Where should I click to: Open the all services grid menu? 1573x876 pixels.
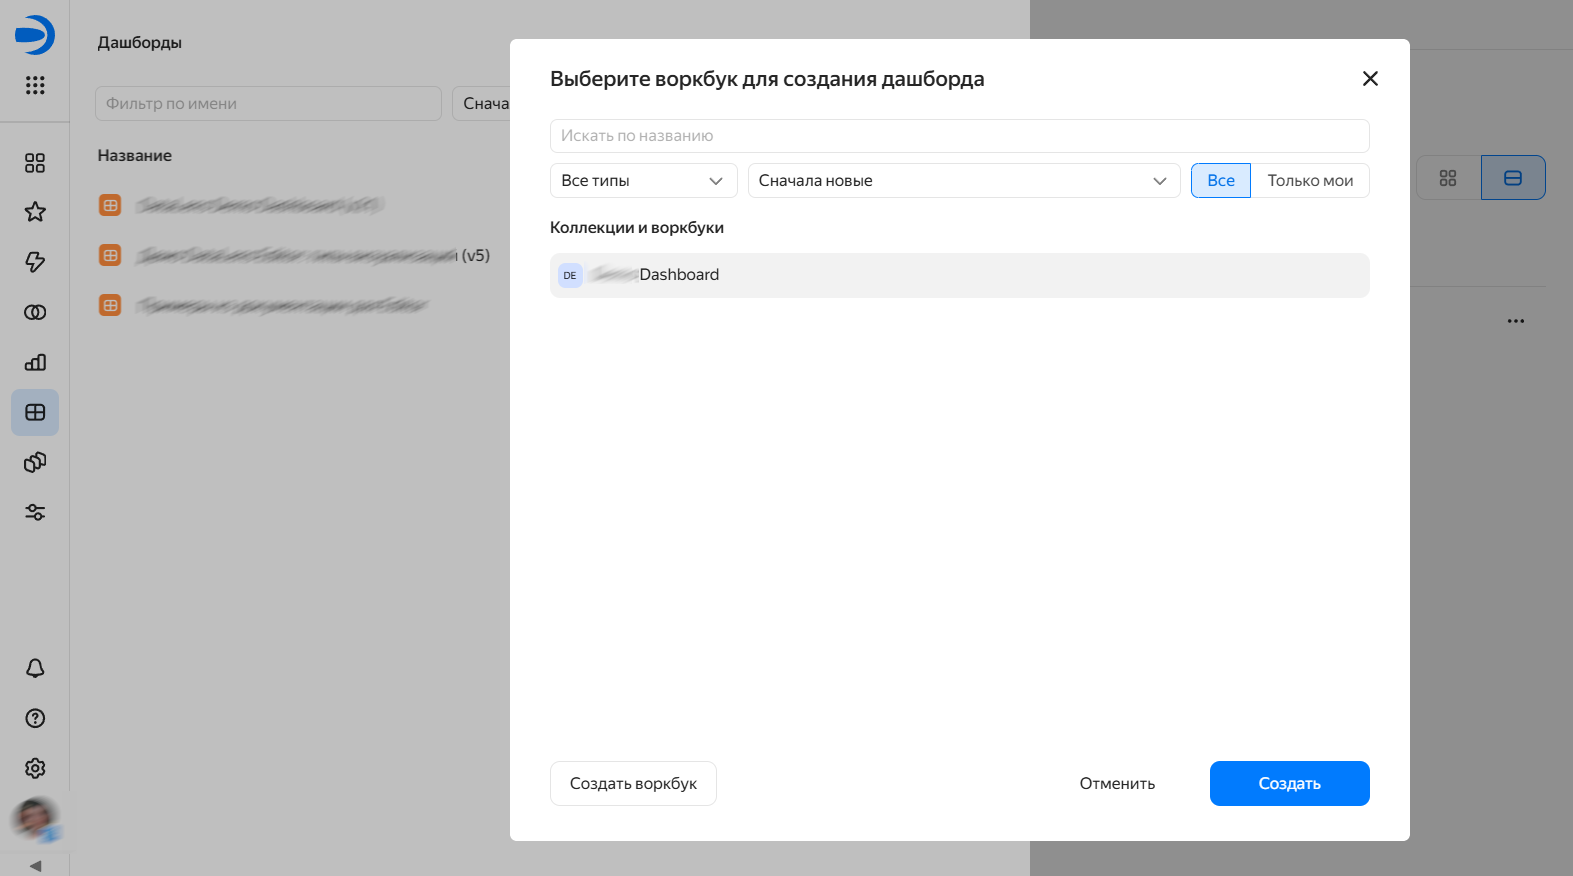pos(35,85)
